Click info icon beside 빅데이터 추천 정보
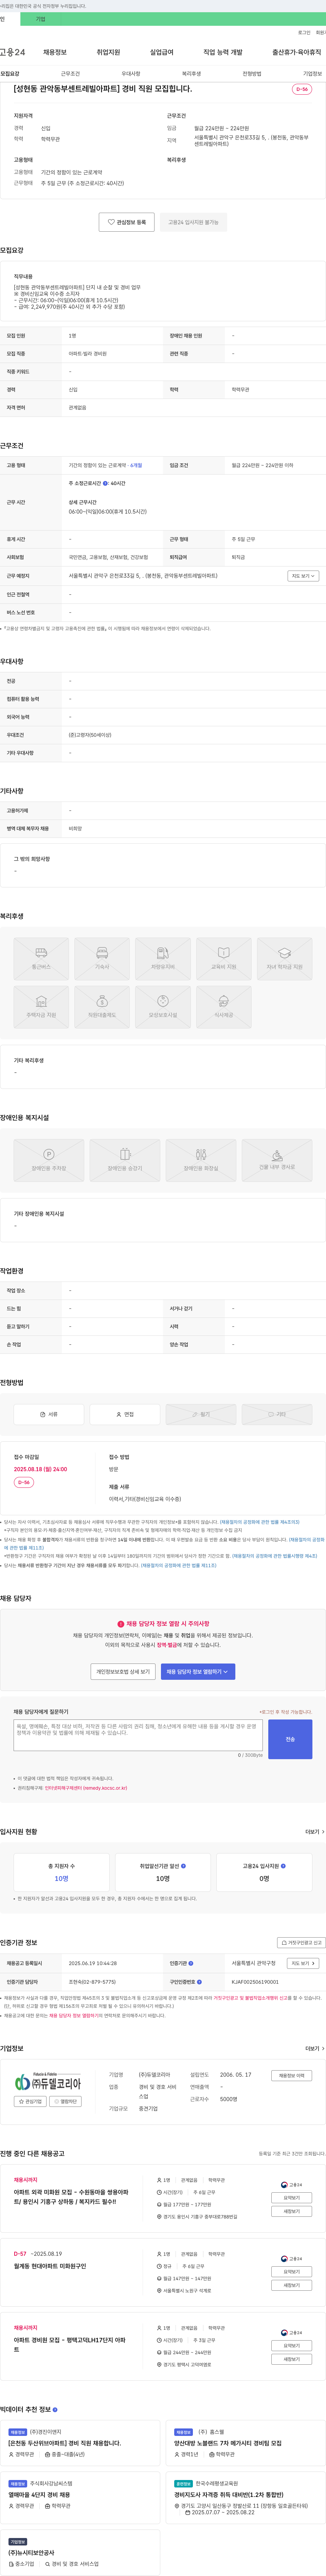This screenshot has width=326, height=2576. click(55, 2410)
